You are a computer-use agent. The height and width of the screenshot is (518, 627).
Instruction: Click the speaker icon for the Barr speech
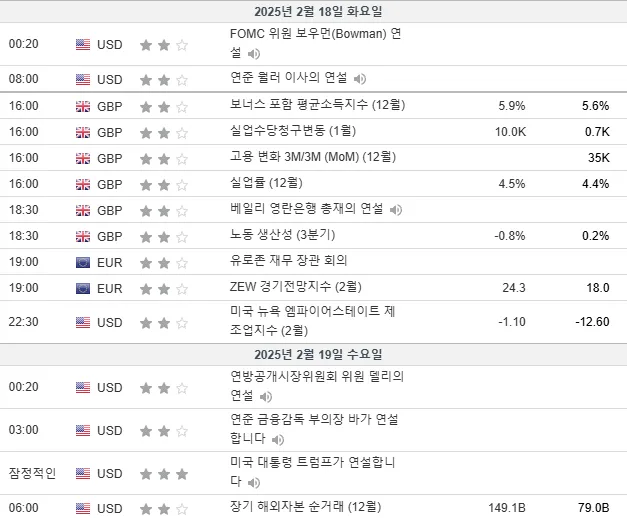[x=278, y=440]
